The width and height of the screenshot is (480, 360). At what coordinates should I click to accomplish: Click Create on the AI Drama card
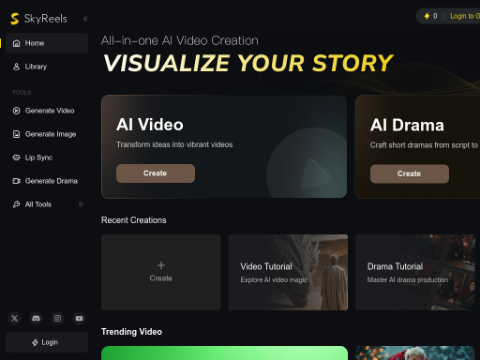click(x=409, y=174)
